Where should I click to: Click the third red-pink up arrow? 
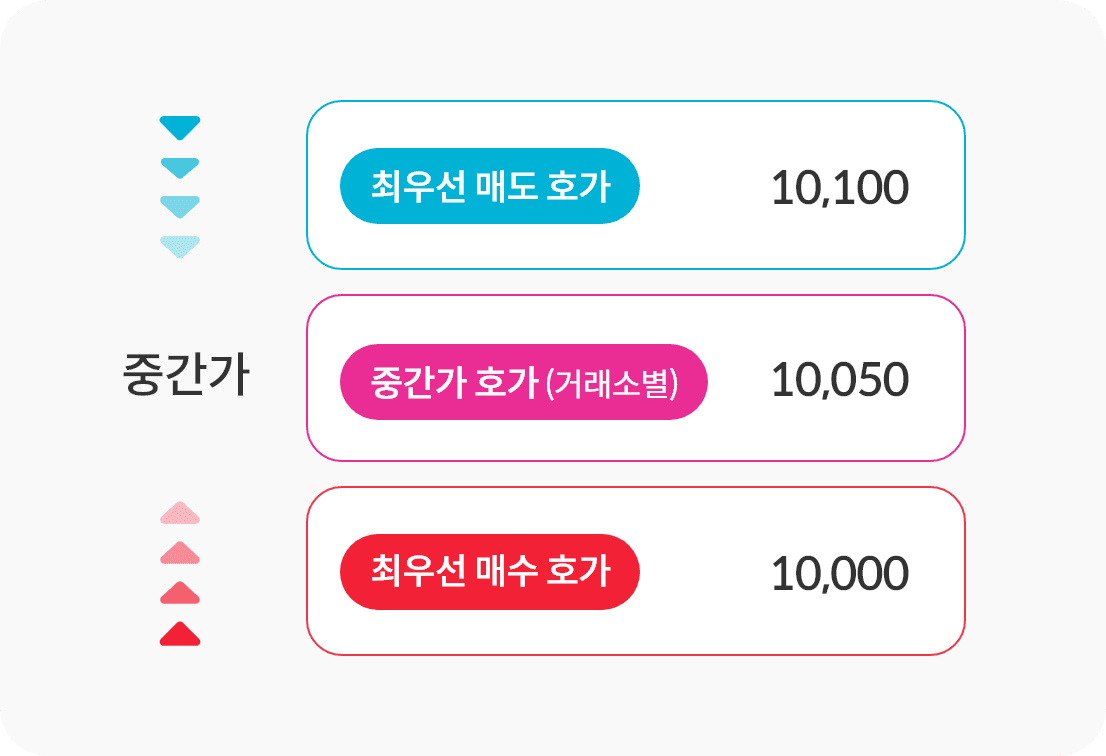coord(180,593)
